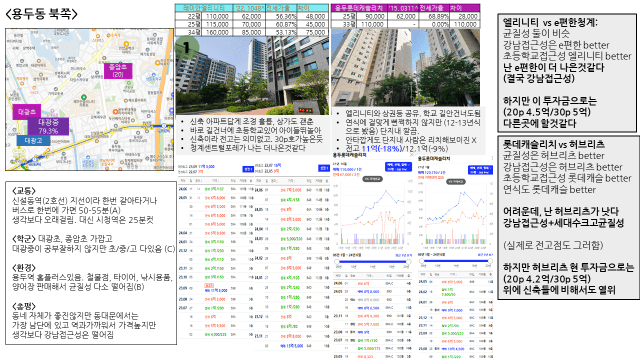Click the <용두동 북쪽> slide title

pos(42,14)
